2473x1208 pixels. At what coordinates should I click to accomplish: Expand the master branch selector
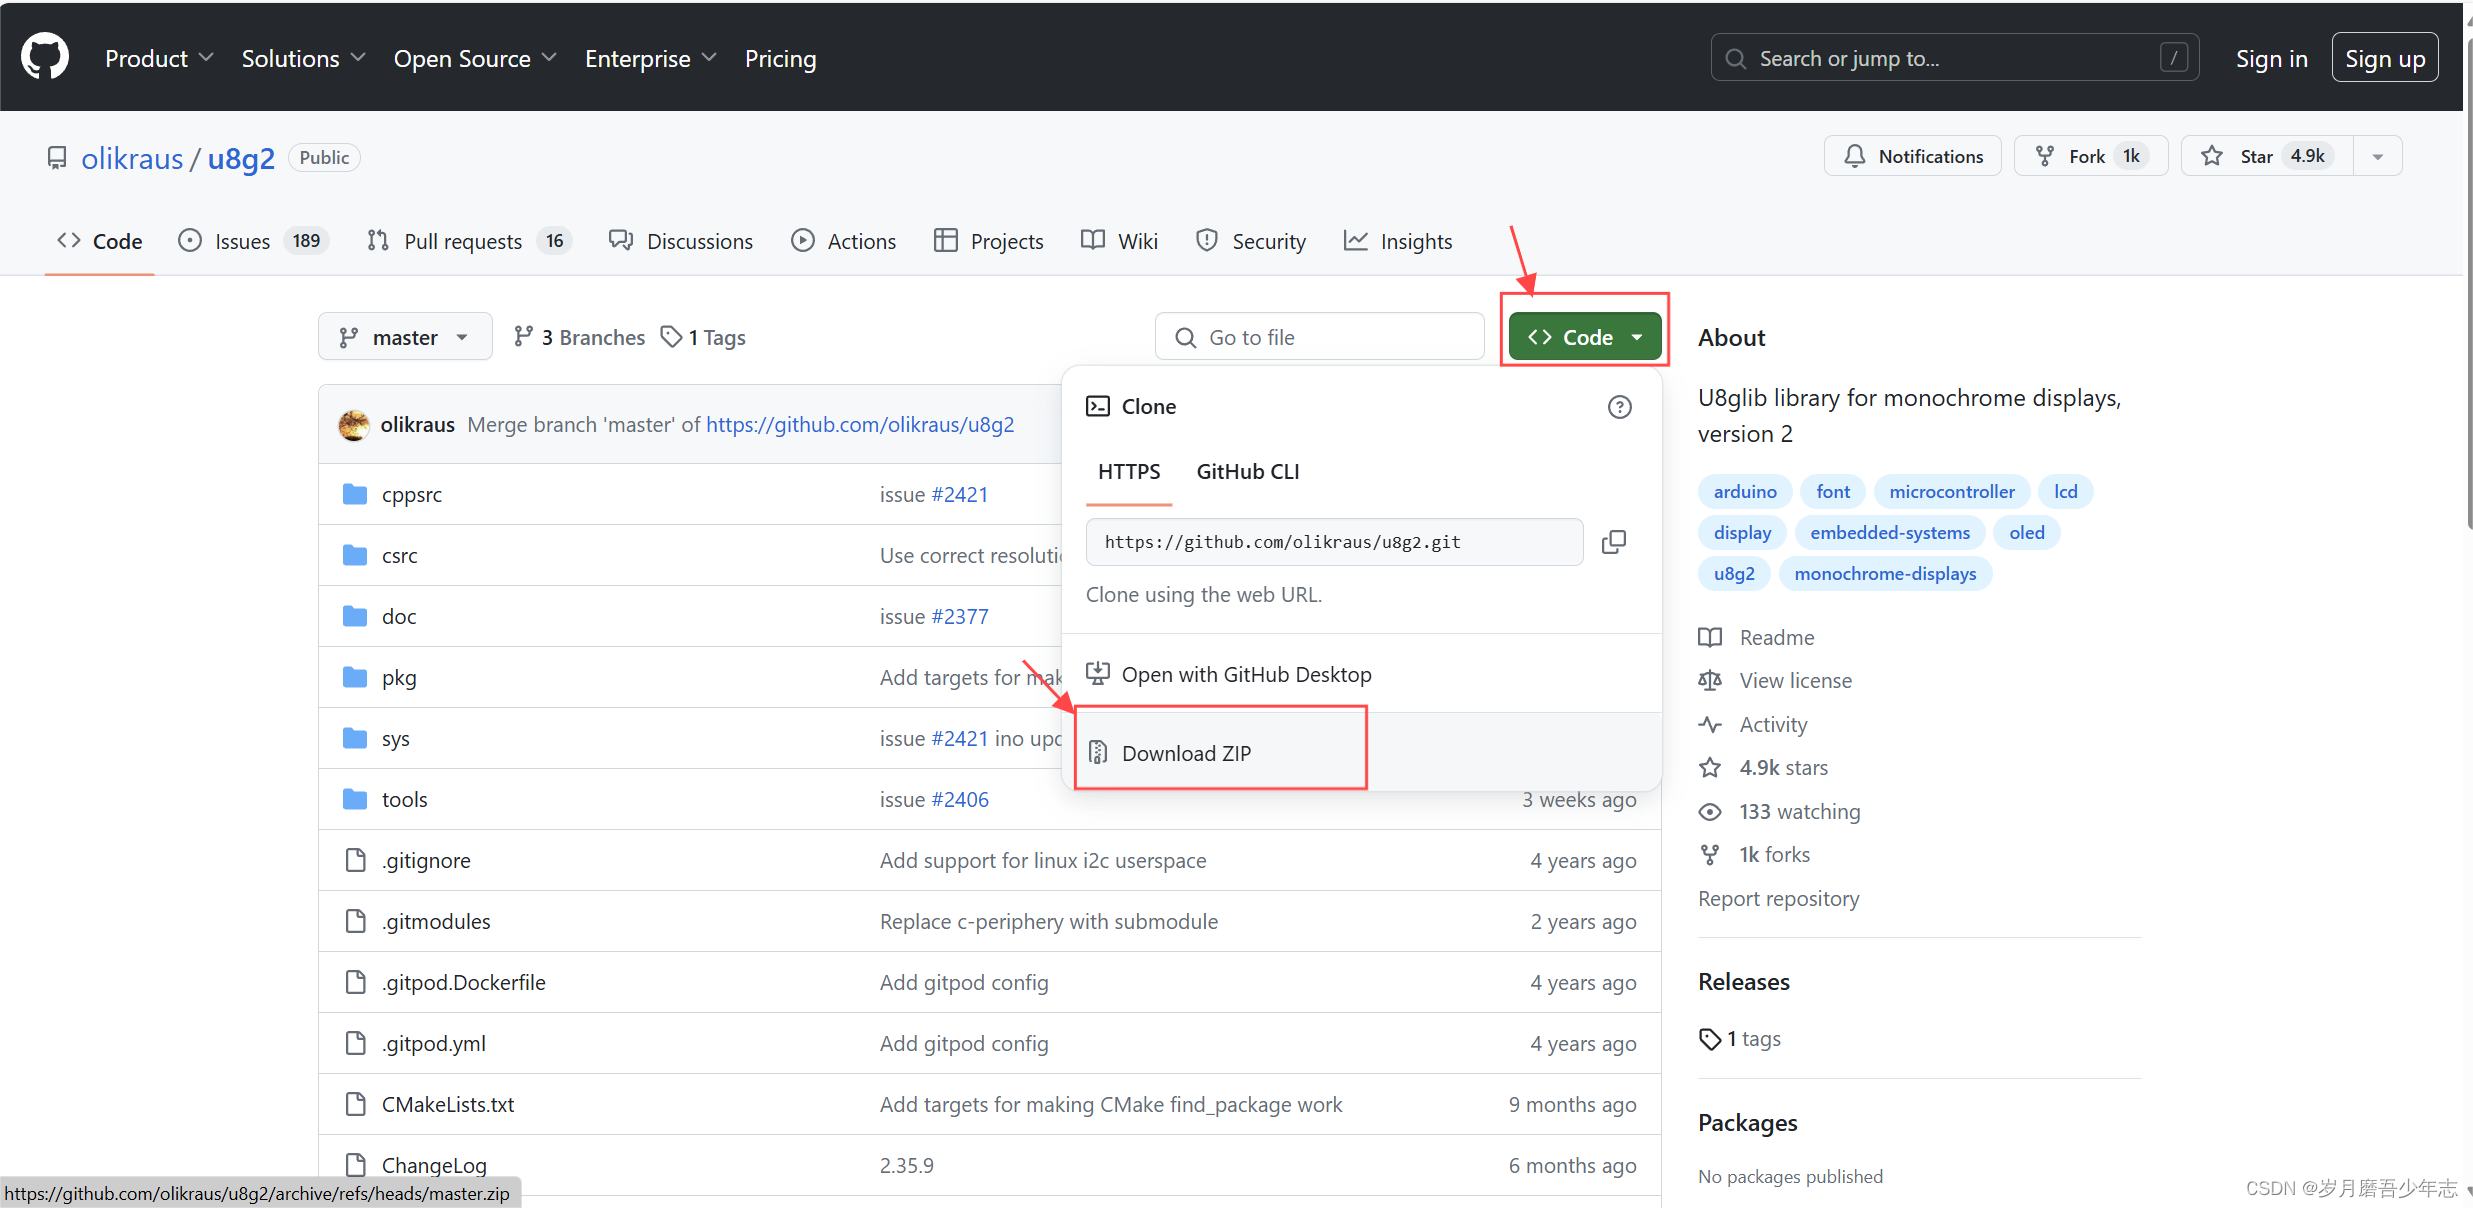(x=405, y=337)
